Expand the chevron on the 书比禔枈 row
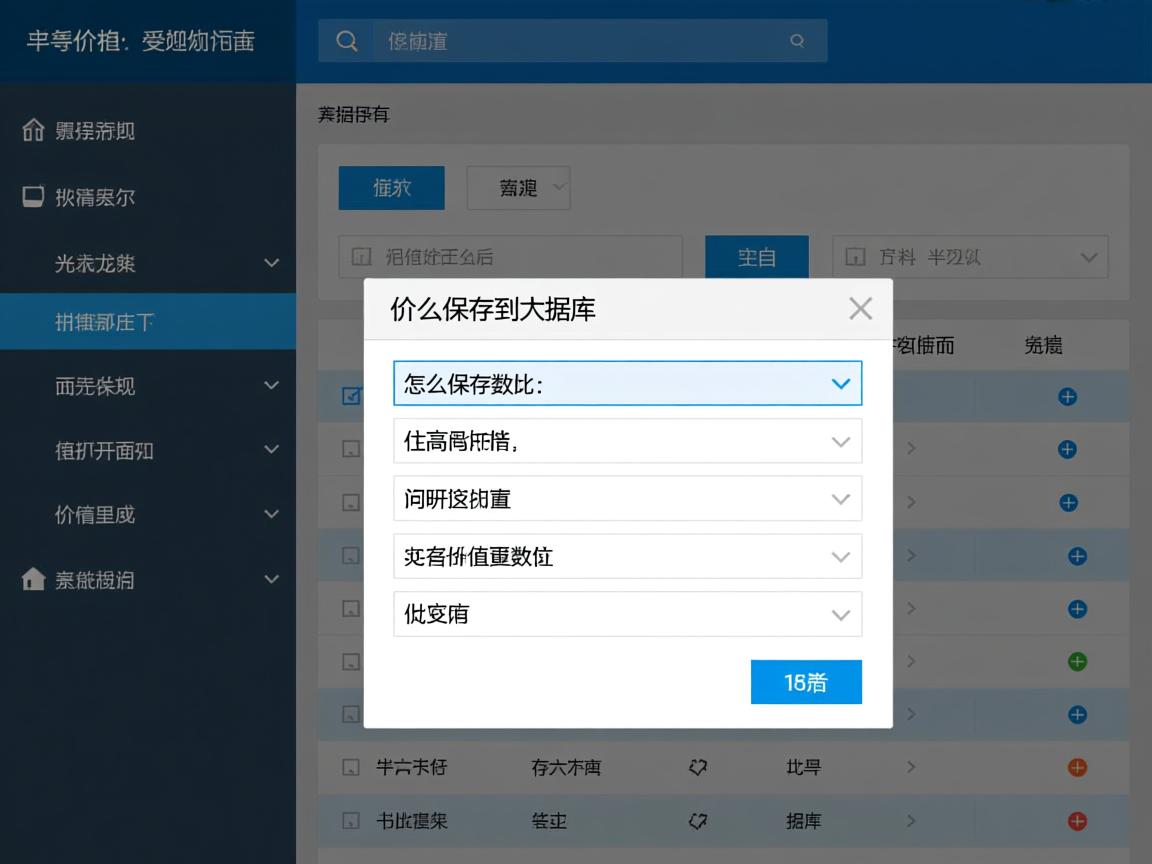This screenshot has height=864, width=1152. (910, 821)
